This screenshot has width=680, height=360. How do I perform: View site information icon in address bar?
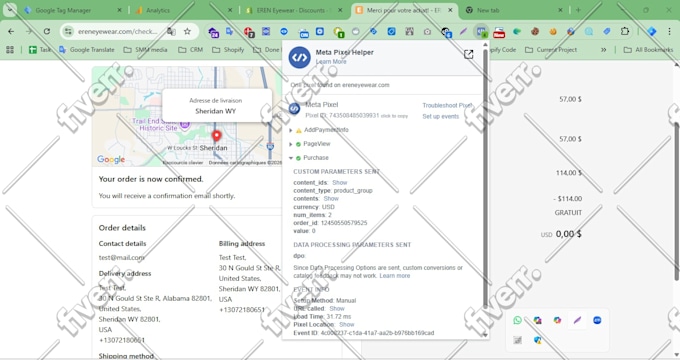coord(68,31)
